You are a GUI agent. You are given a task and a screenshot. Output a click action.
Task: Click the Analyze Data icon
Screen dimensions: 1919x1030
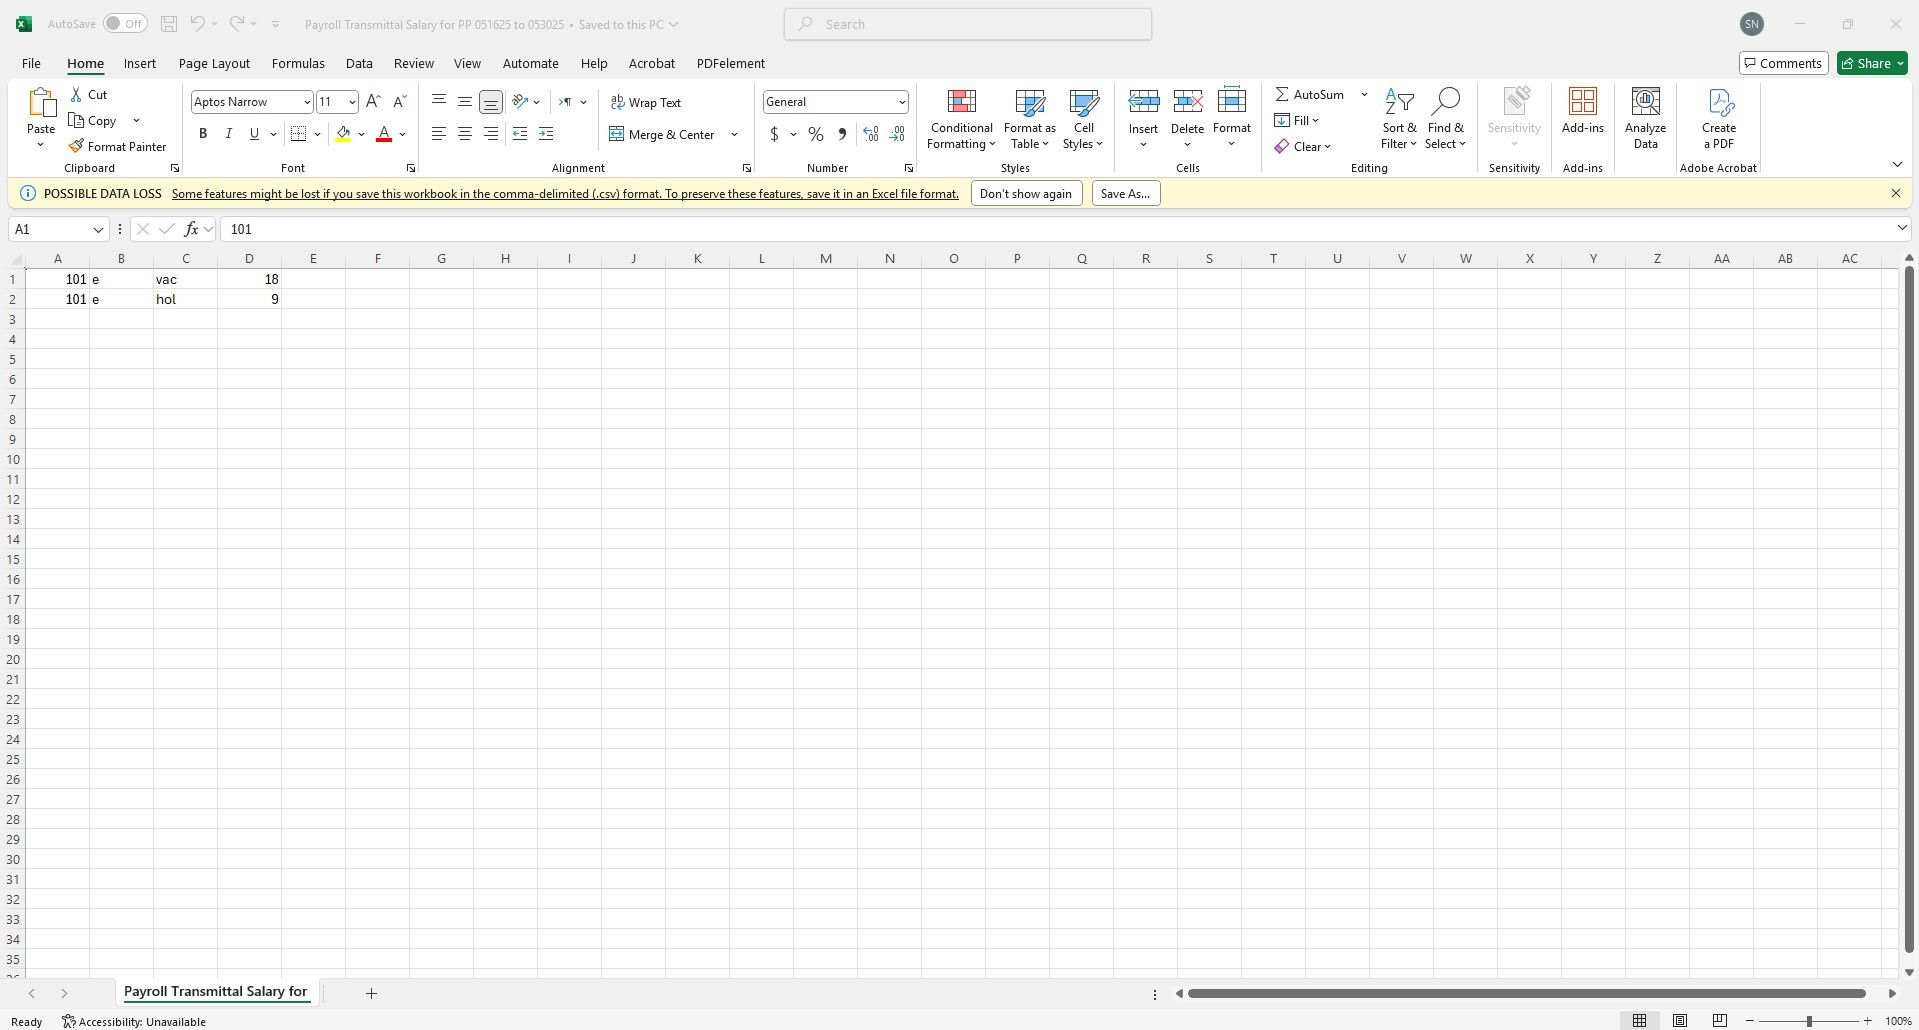[x=1645, y=119]
